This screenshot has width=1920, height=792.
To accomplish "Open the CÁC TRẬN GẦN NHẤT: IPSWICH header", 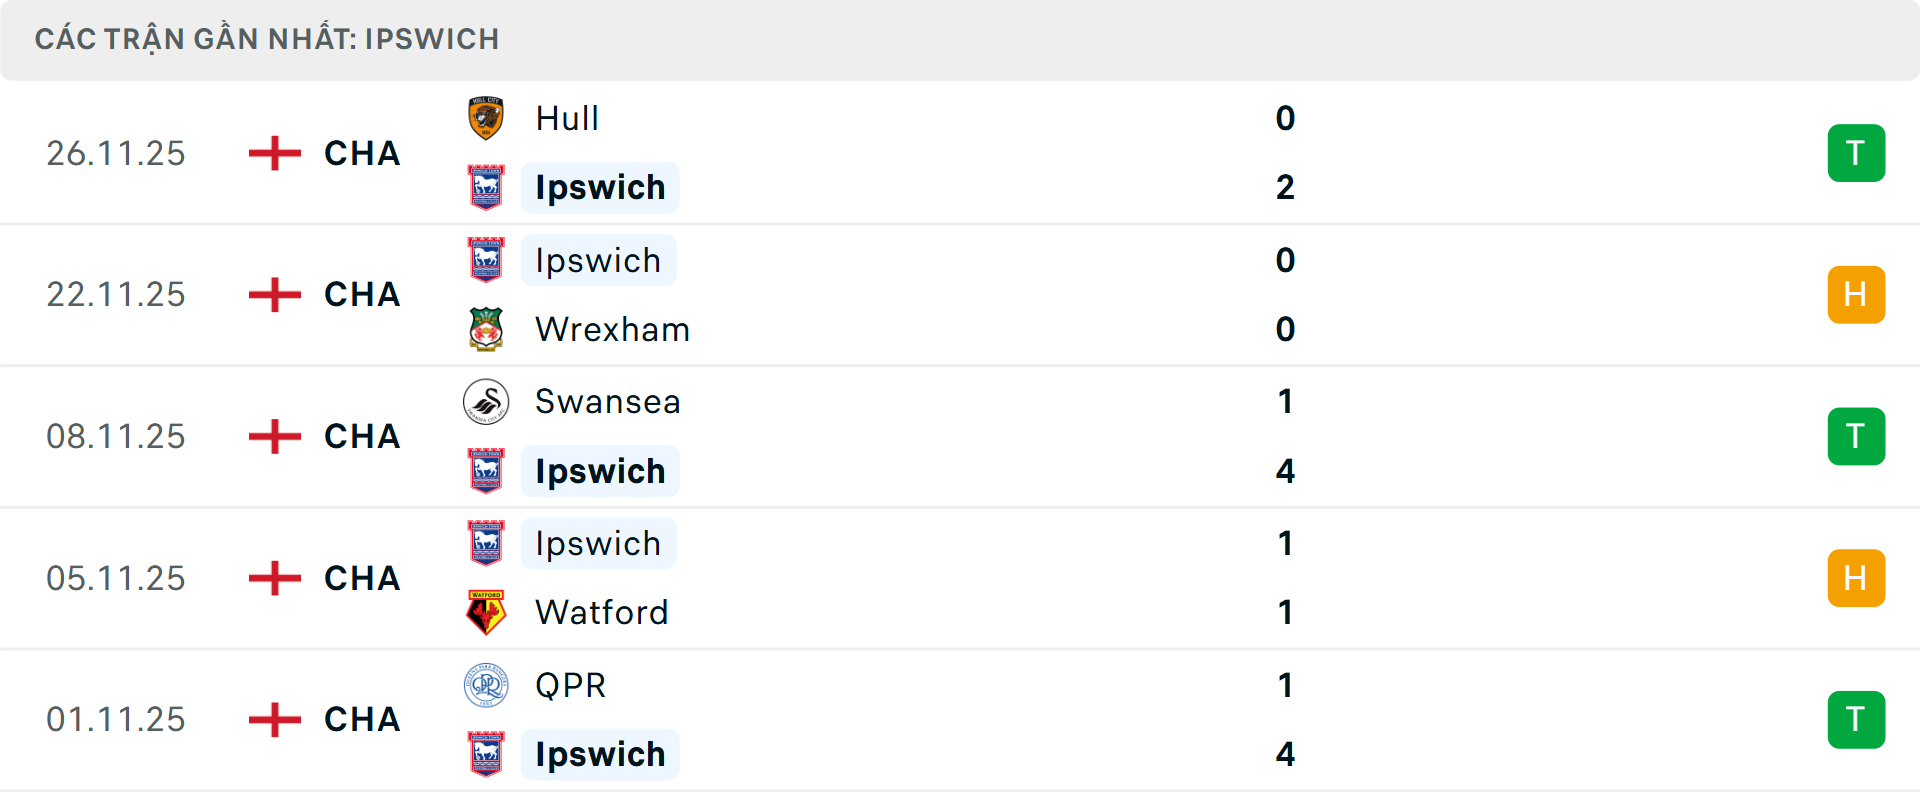I will click(267, 38).
